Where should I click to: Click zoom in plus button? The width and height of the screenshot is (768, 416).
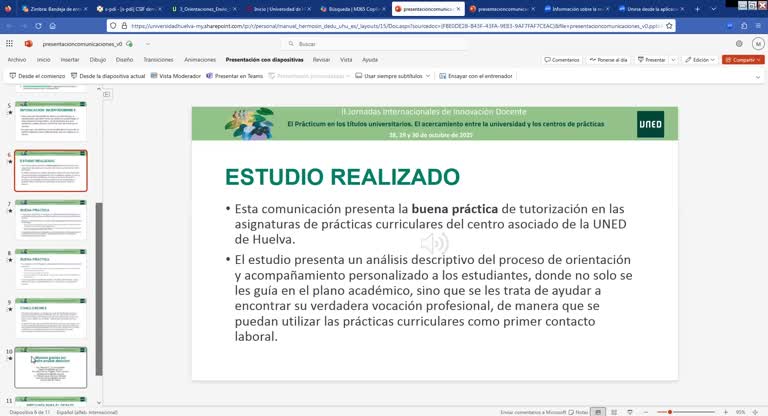pos(725,412)
